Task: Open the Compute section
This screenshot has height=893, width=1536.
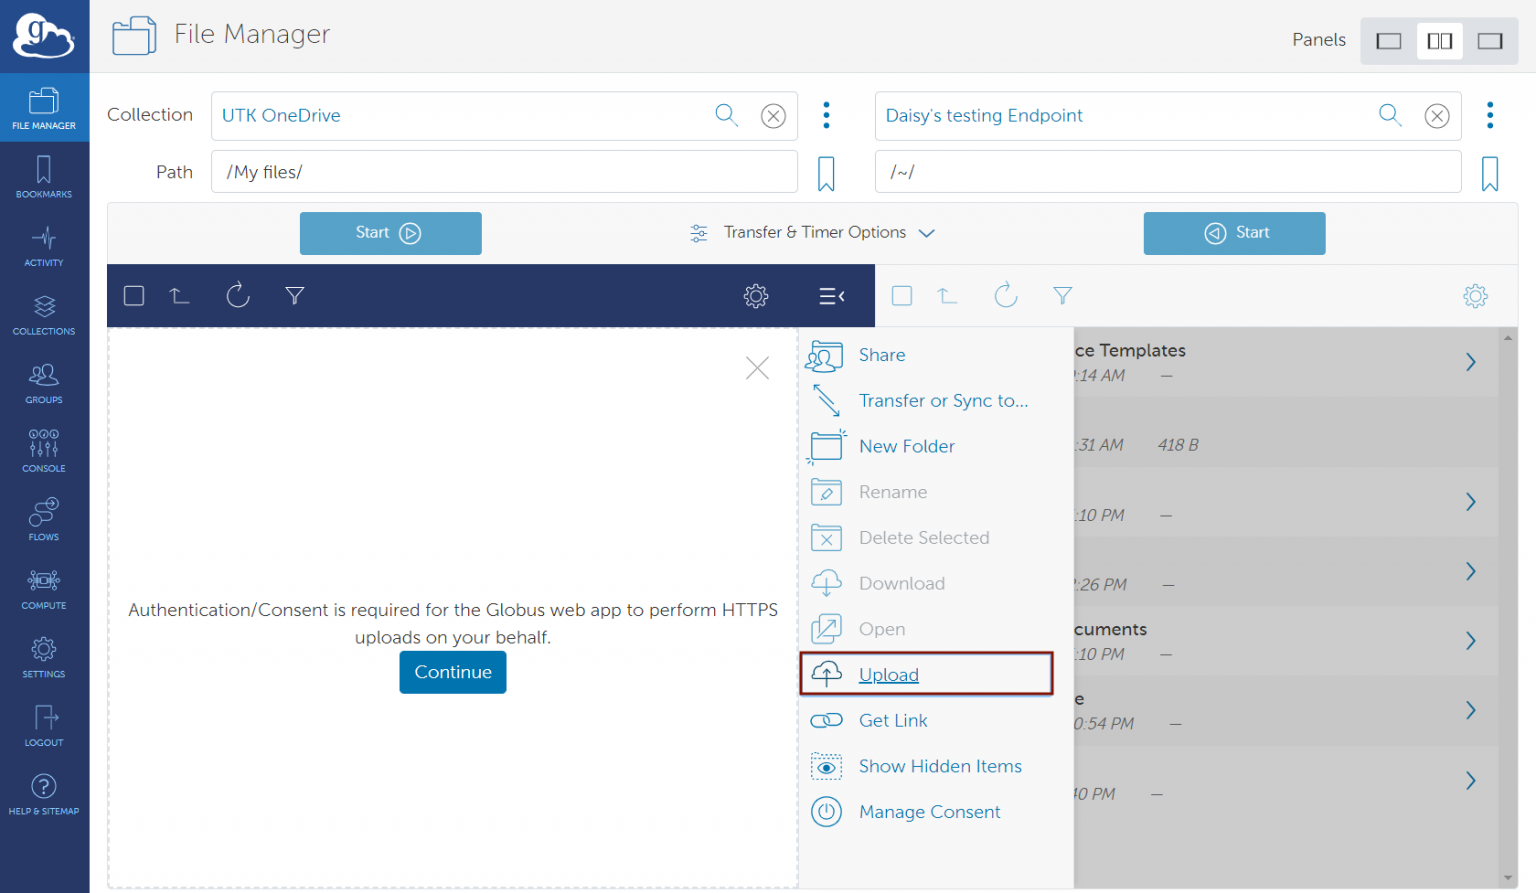Action: [x=44, y=588]
